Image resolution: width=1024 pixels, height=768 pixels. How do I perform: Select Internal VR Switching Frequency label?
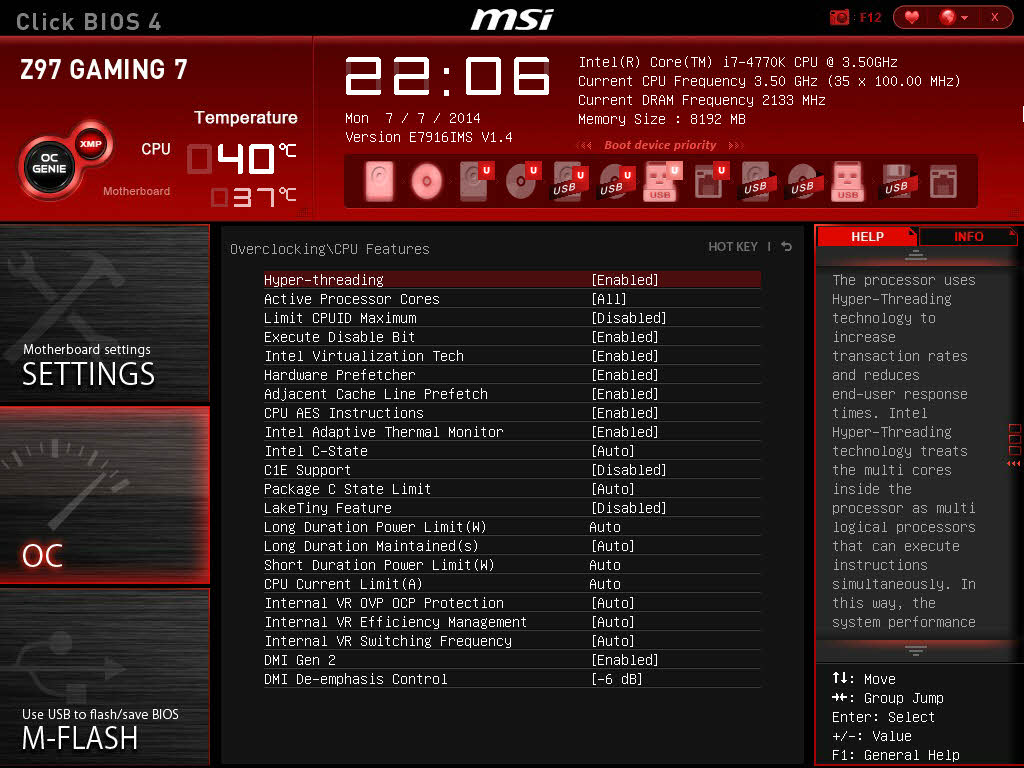[x=388, y=641]
